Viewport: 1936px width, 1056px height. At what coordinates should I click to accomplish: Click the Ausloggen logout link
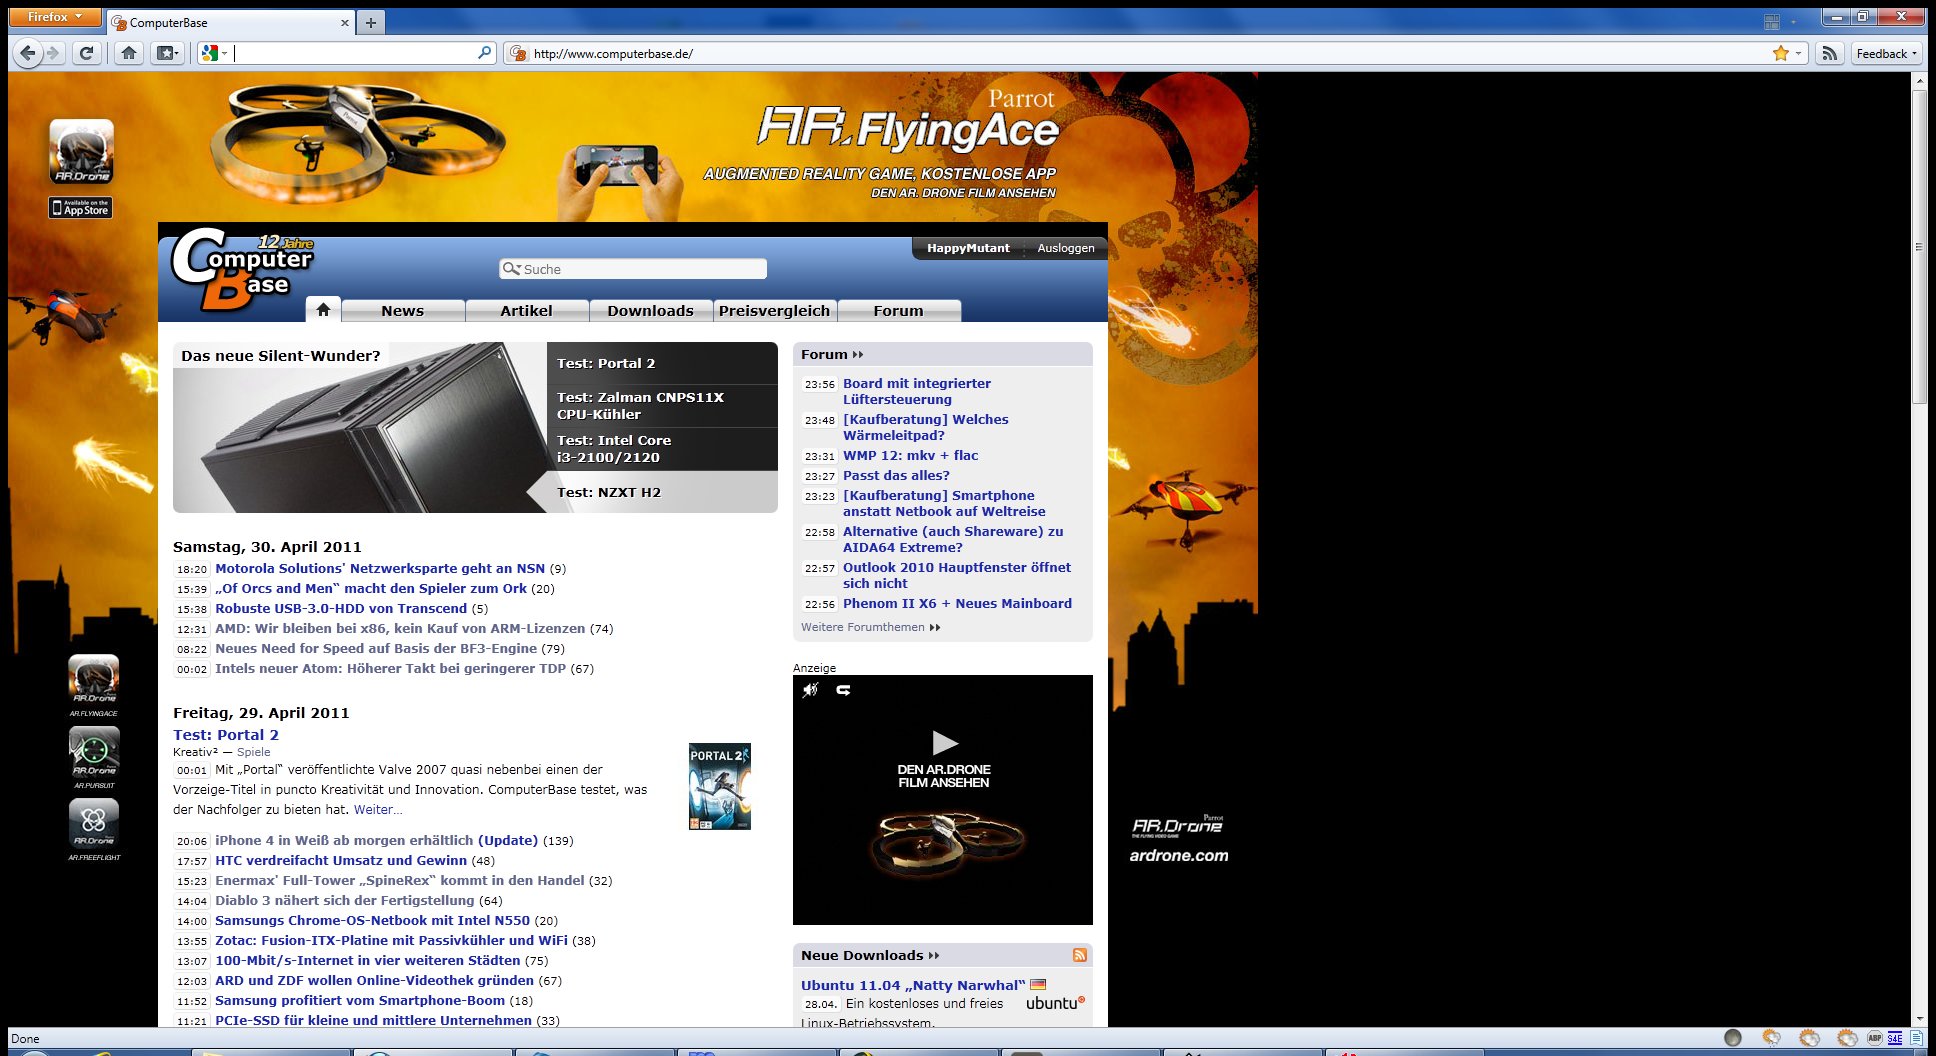pos(1066,248)
